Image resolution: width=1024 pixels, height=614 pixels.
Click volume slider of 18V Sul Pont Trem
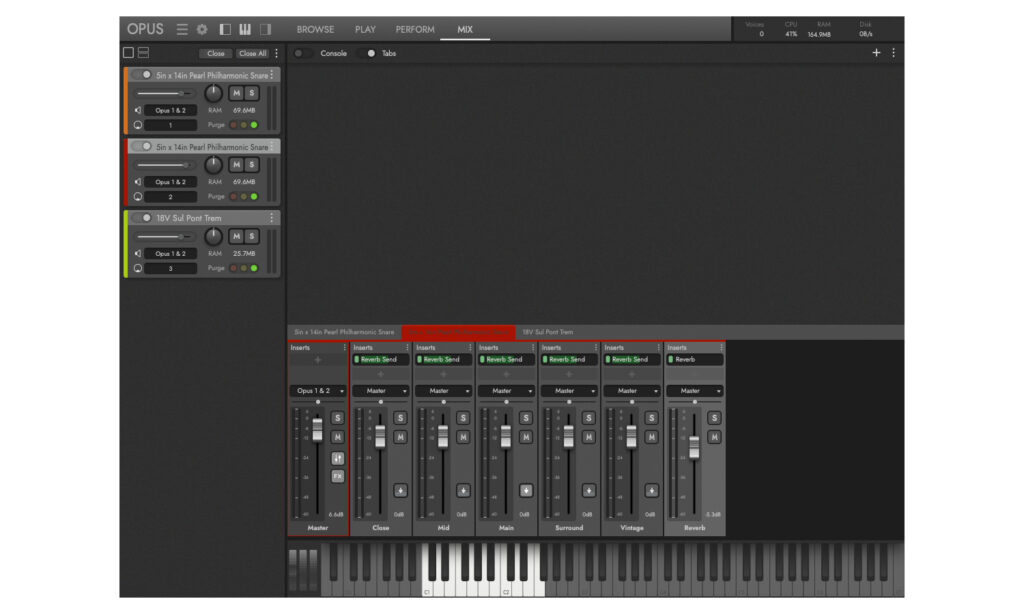click(164, 236)
